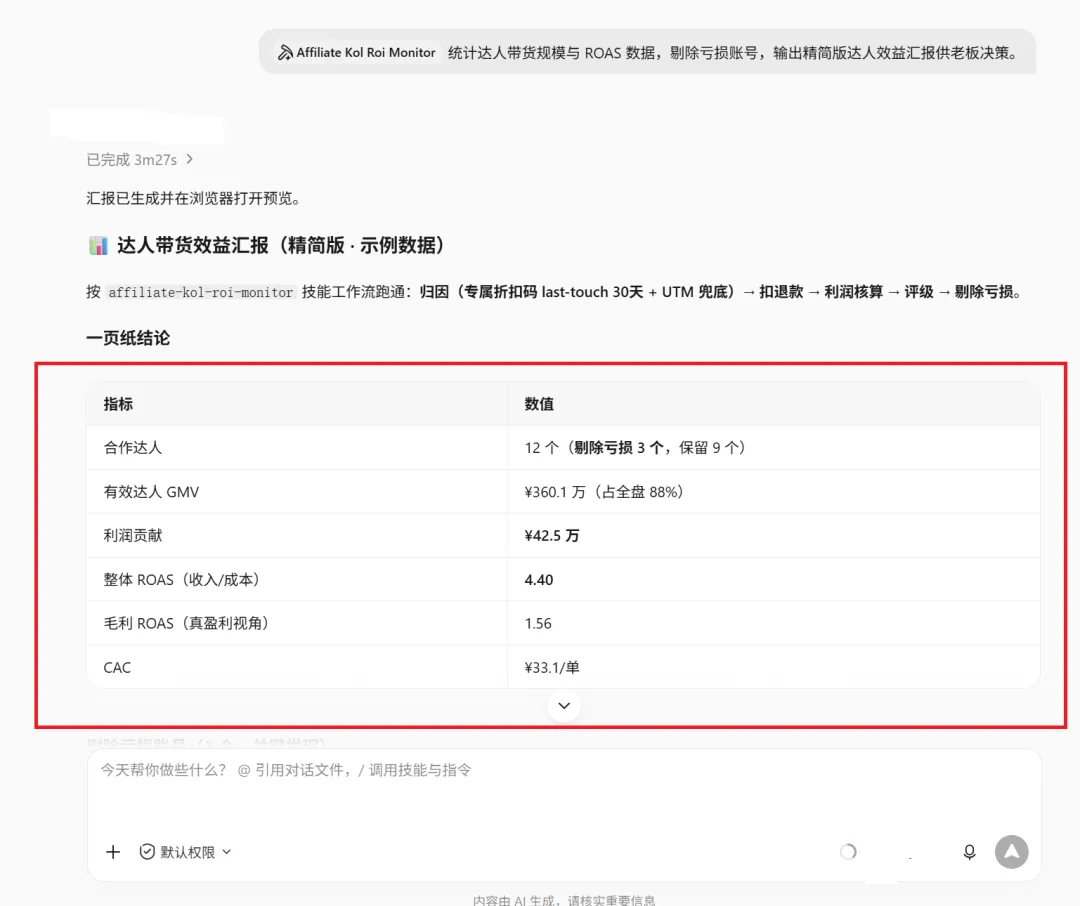Click the Affiliate Kol Roi Monitor skill tag
This screenshot has height=906, width=1080.
(357, 52)
